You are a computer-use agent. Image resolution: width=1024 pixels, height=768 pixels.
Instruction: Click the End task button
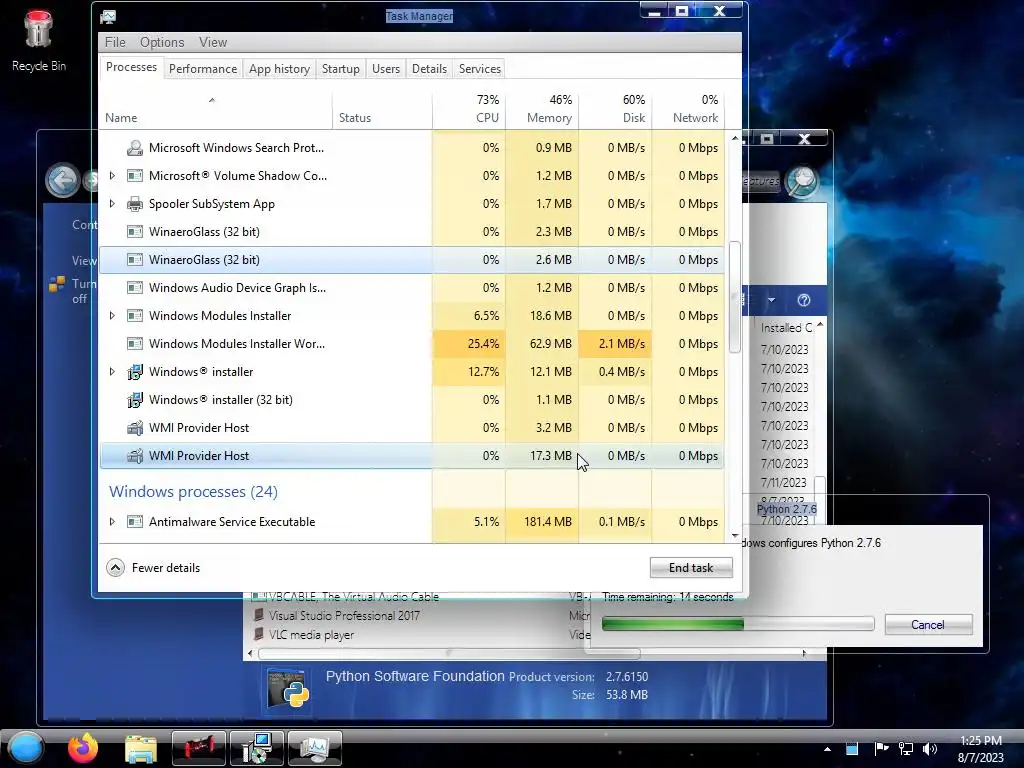(x=691, y=568)
